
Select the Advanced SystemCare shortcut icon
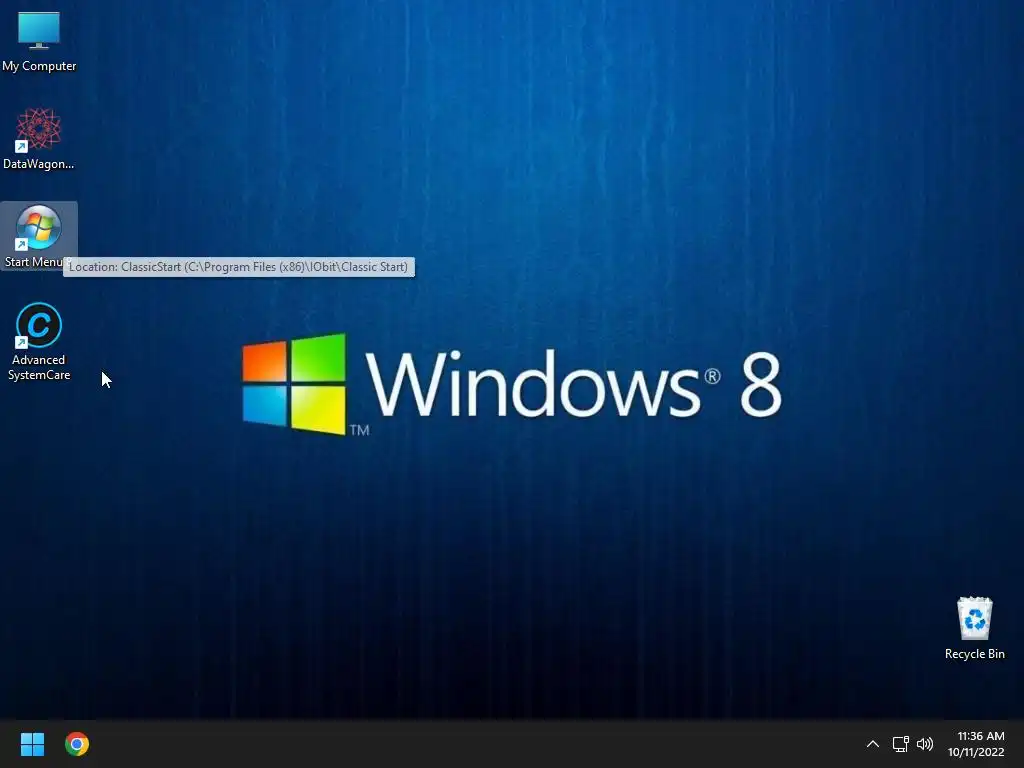coord(39,325)
